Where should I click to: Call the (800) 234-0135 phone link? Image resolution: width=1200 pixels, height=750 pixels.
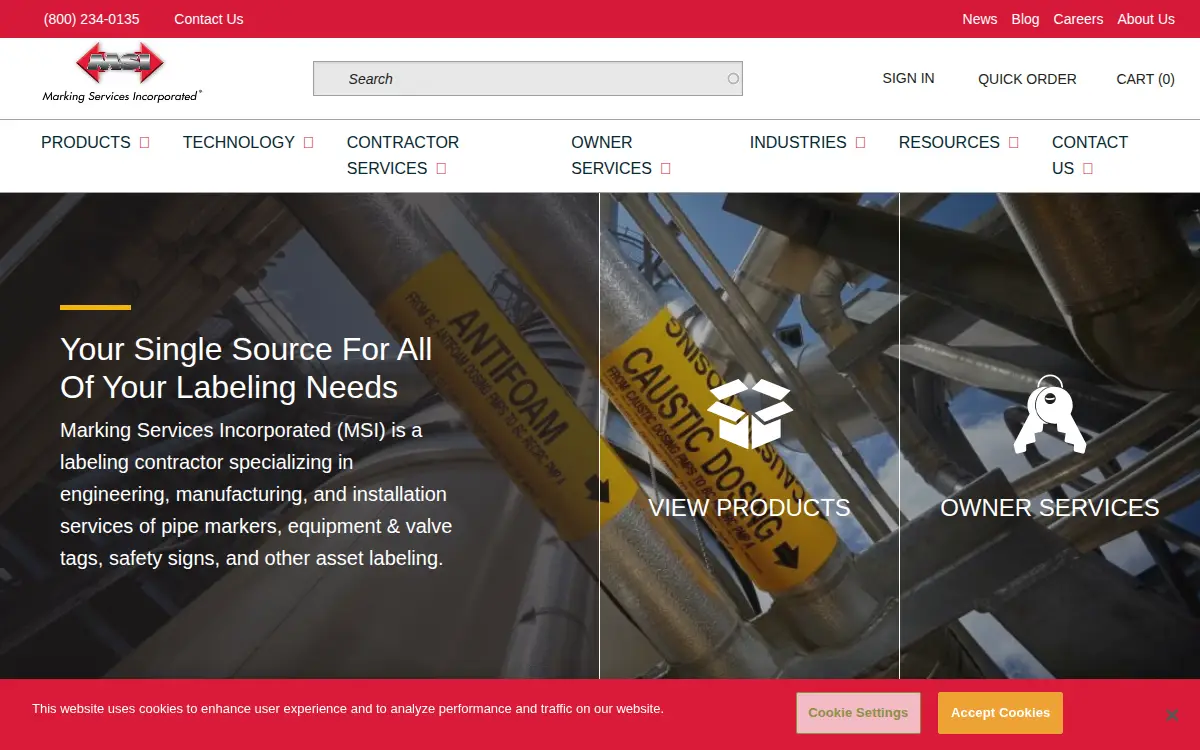[x=92, y=19]
